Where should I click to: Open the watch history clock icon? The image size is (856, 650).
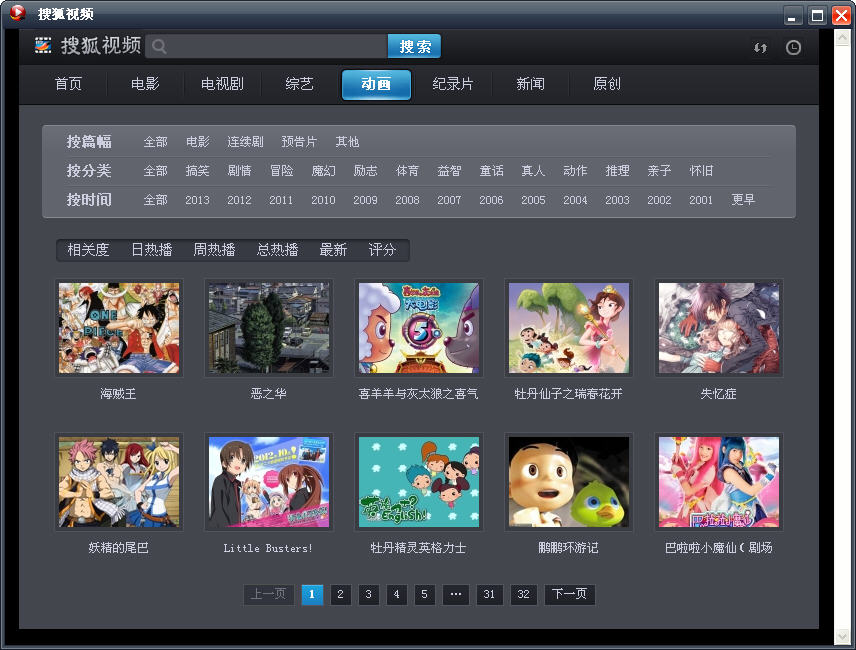pyautogui.click(x=793, y=47)
